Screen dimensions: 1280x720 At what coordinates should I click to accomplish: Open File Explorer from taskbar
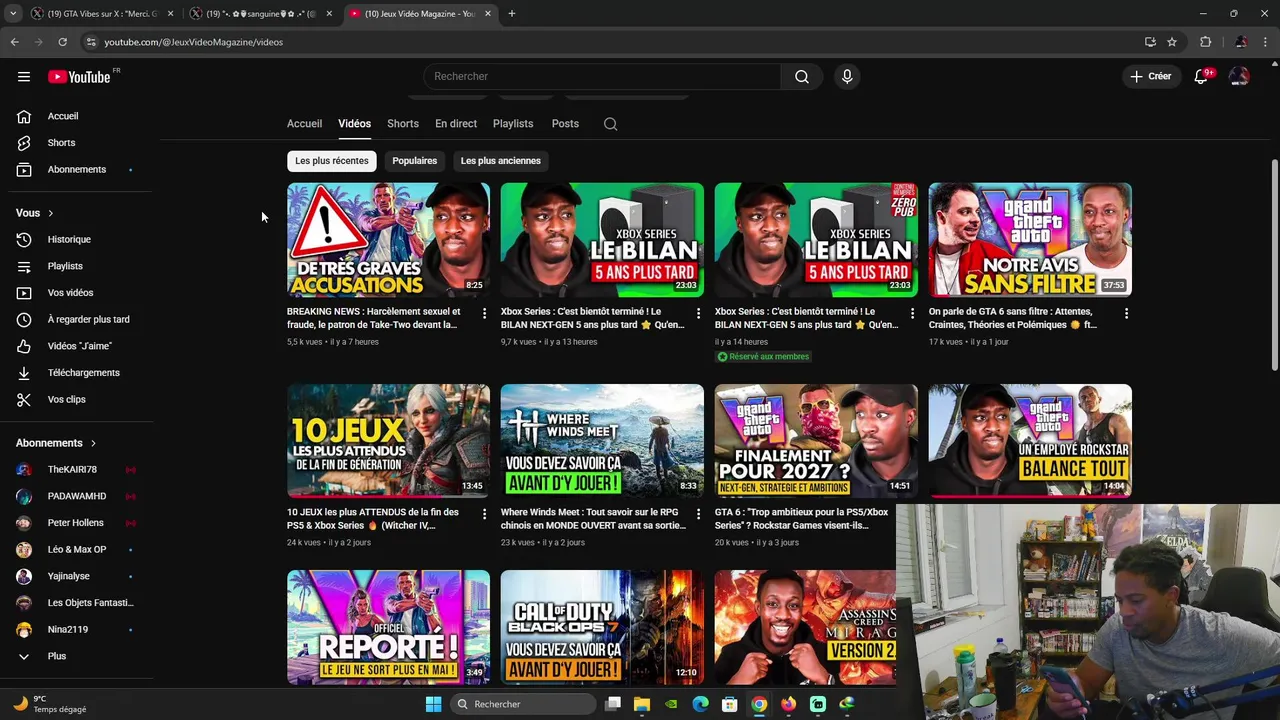[642, 704]
